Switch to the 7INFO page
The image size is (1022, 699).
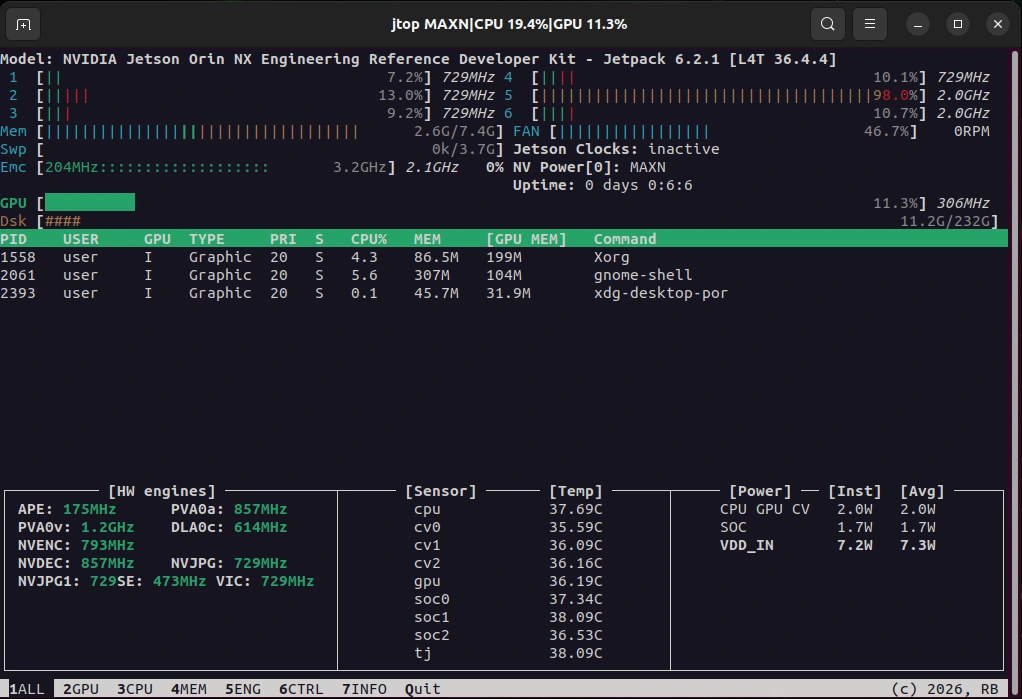[364, 689]
